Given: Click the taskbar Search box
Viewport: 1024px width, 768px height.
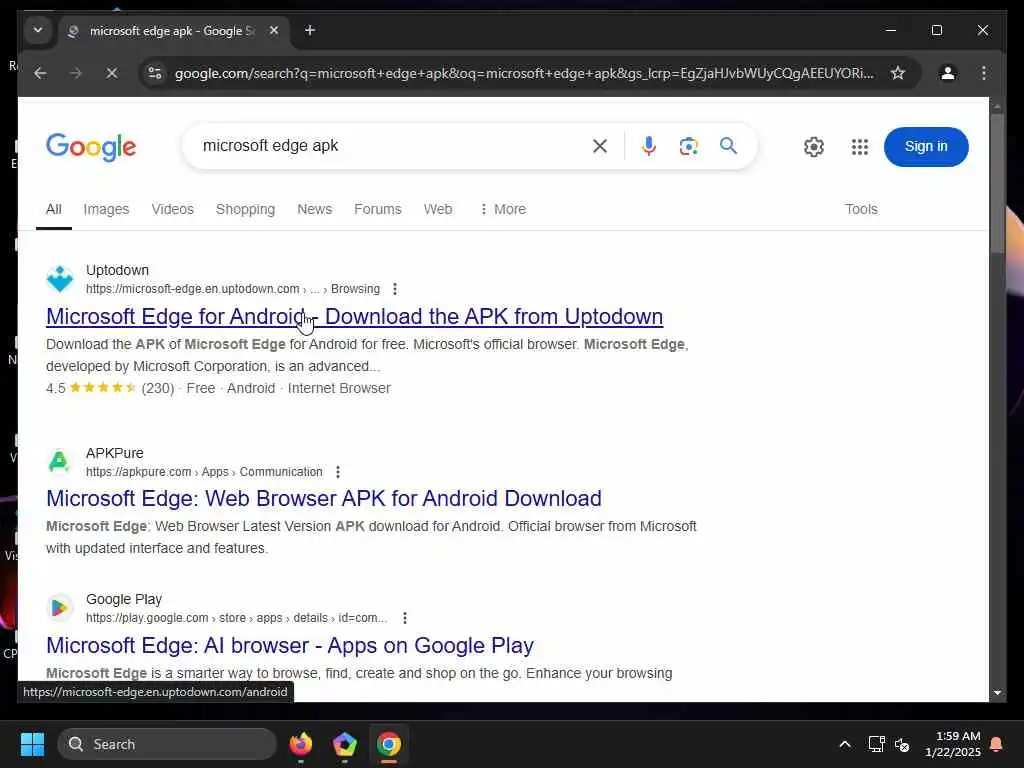Looking at the screenshot, I should (167, 744).
